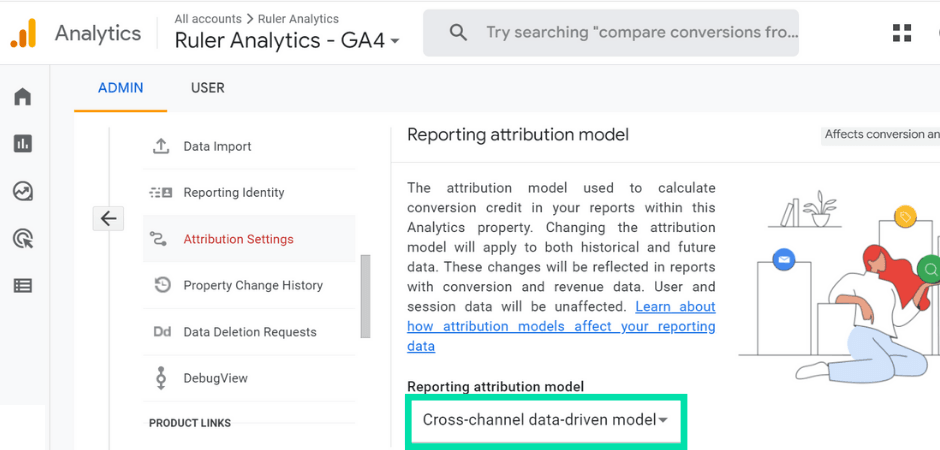The image size is (940, 450).
Task: Open Cross-channel data-driven model dropdown
Action: 545,420
